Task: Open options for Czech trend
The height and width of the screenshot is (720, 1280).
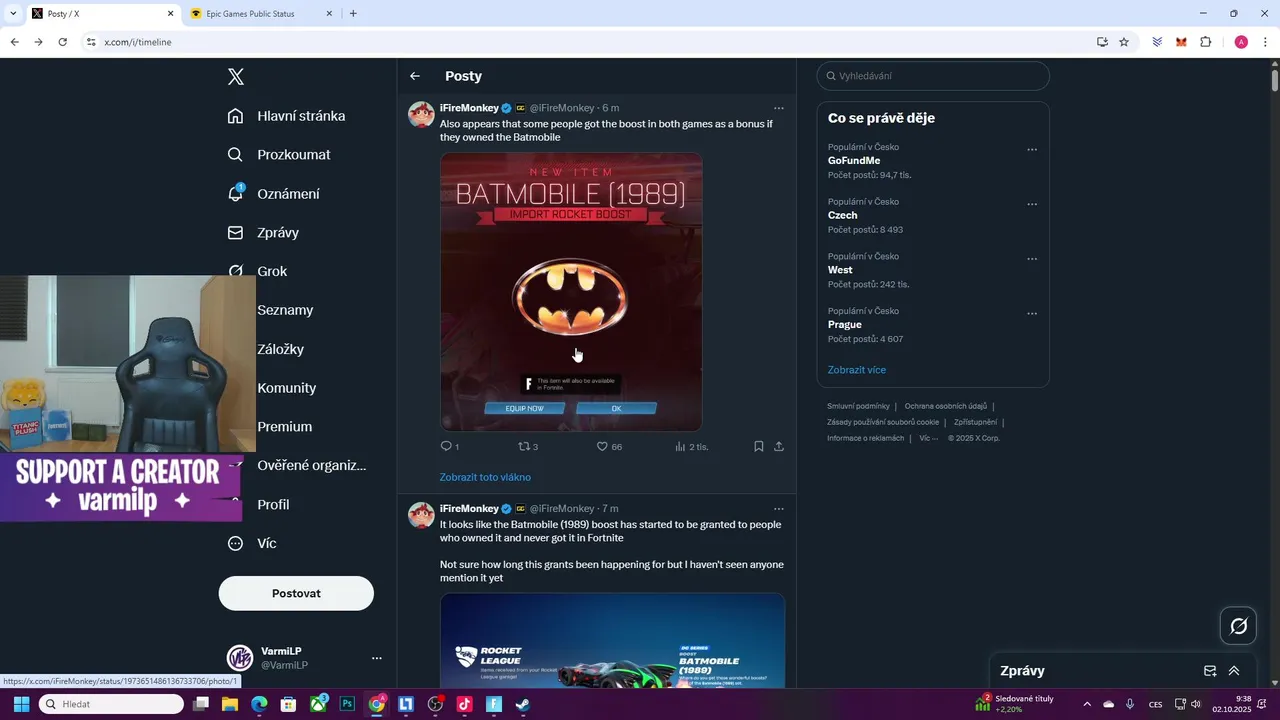Action: point(1032,204)
